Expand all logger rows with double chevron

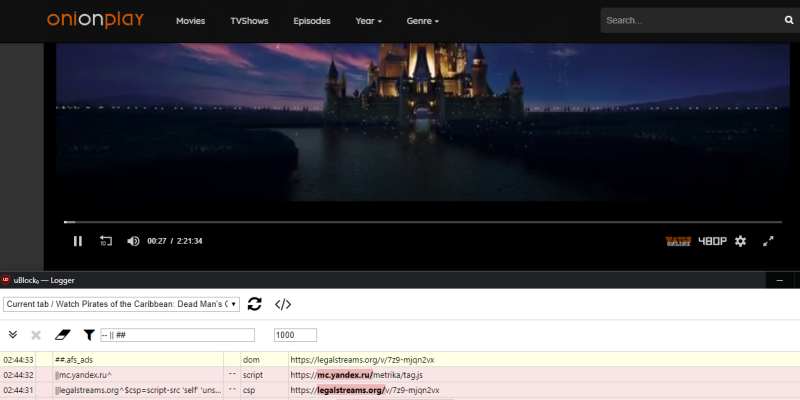click(13, 335)
